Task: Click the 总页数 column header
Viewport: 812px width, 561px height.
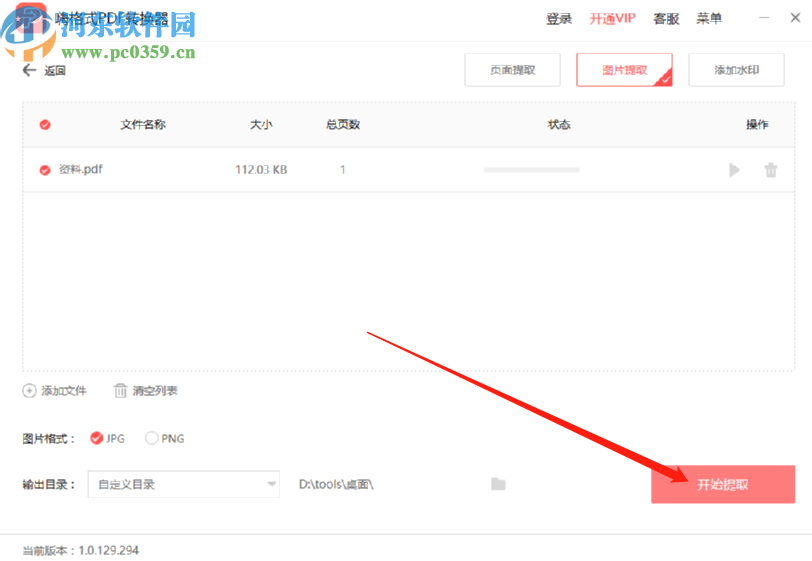Action: 343,125
